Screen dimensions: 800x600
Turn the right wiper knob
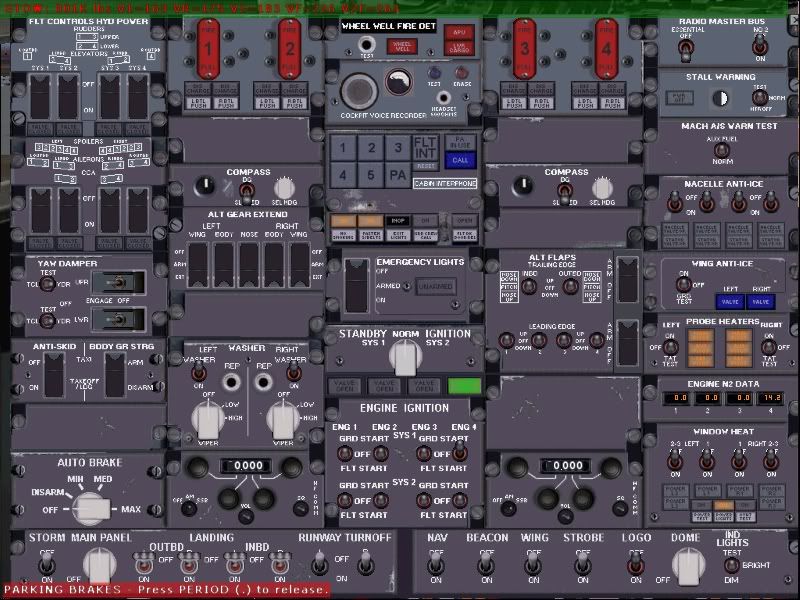pos(283,419)
